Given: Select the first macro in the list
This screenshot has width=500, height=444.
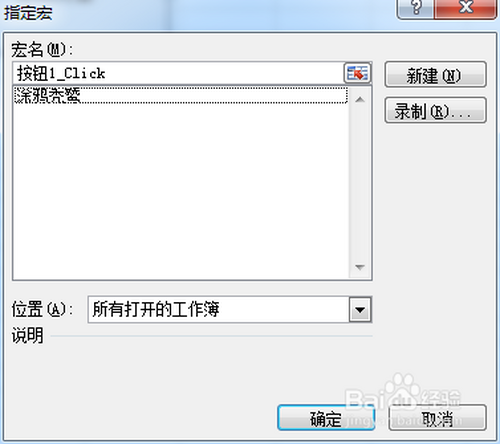Looking at the screenshot, I should [181, 95].
